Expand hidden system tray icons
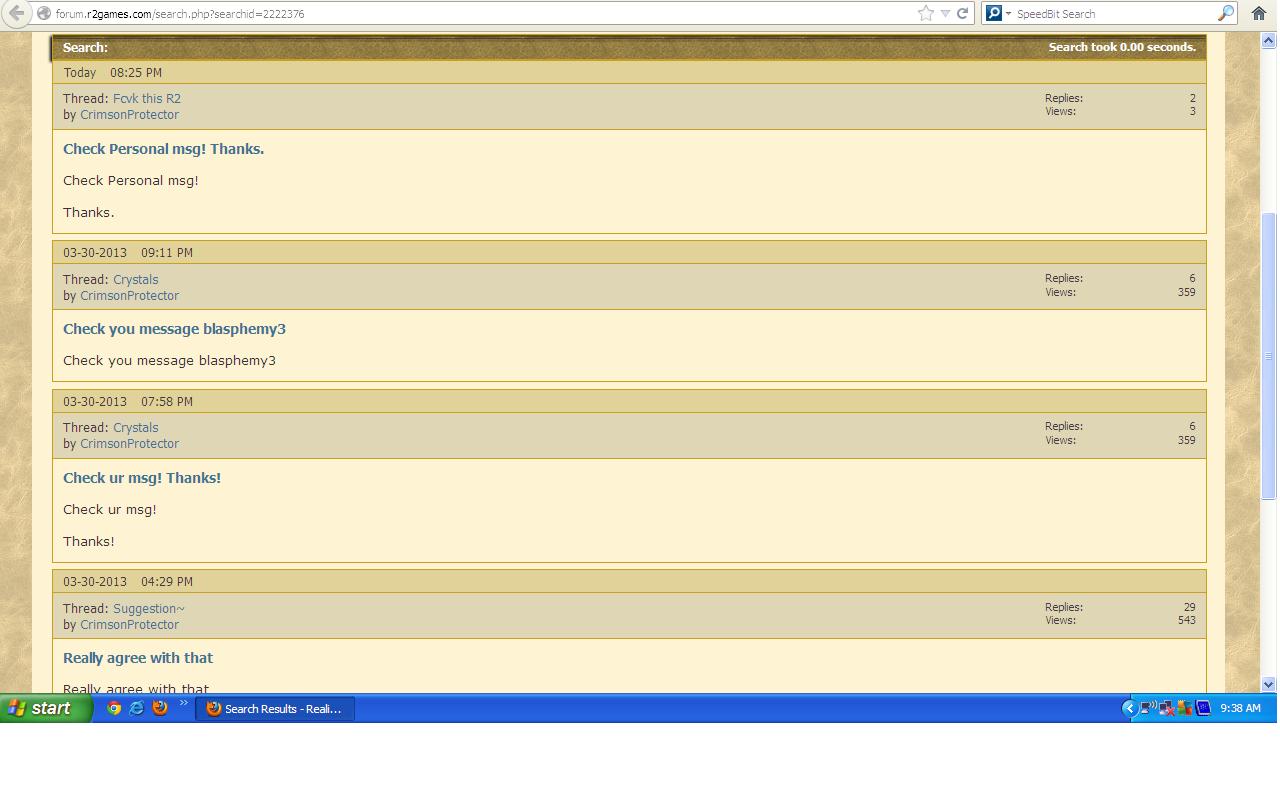 coord(1129,708)
